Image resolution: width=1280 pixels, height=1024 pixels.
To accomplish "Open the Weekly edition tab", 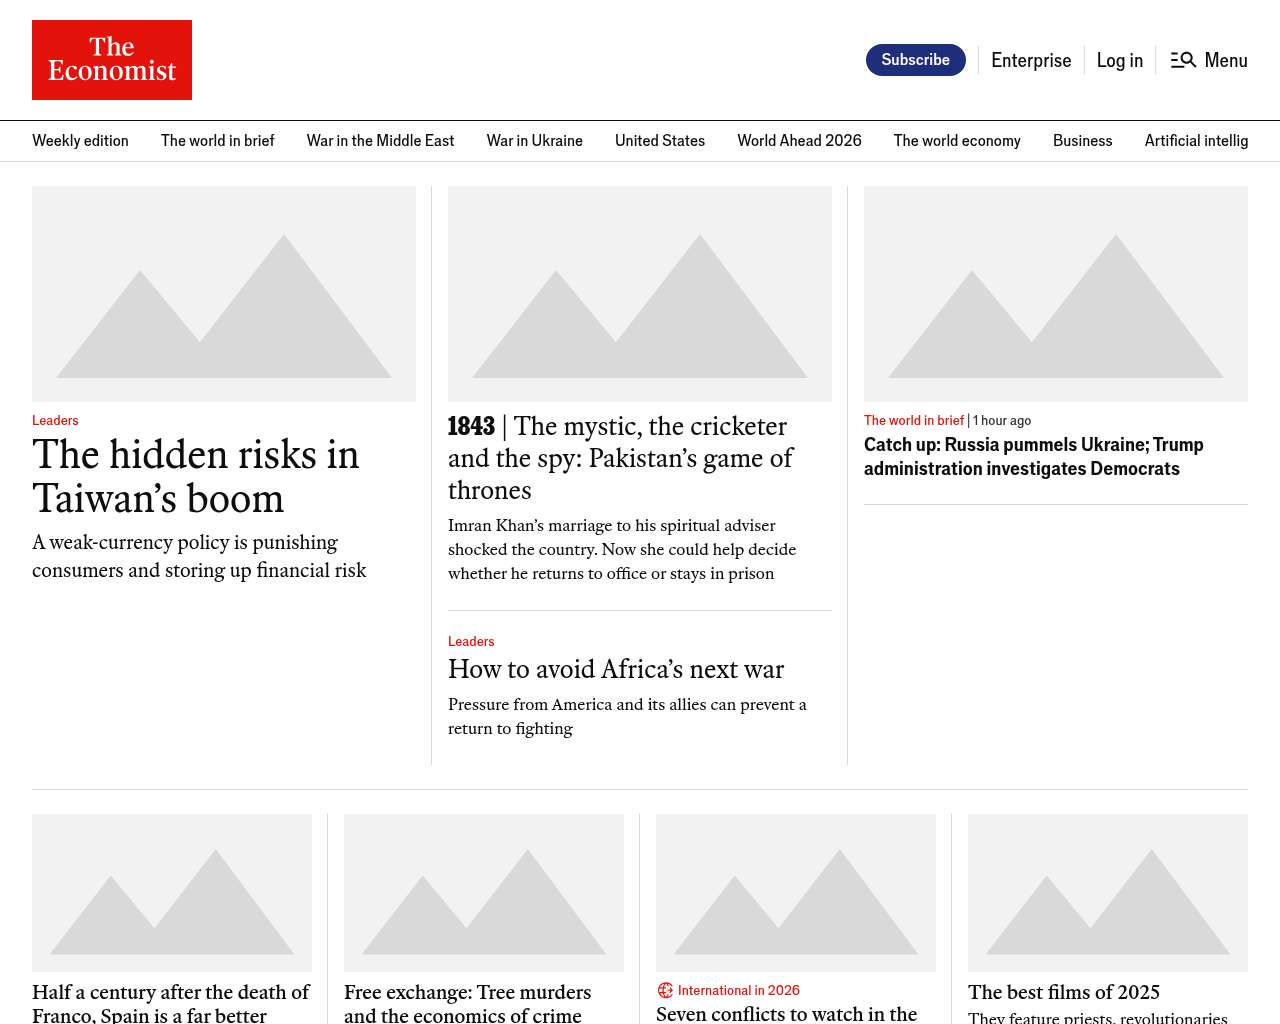I will [x=80, y=141].
